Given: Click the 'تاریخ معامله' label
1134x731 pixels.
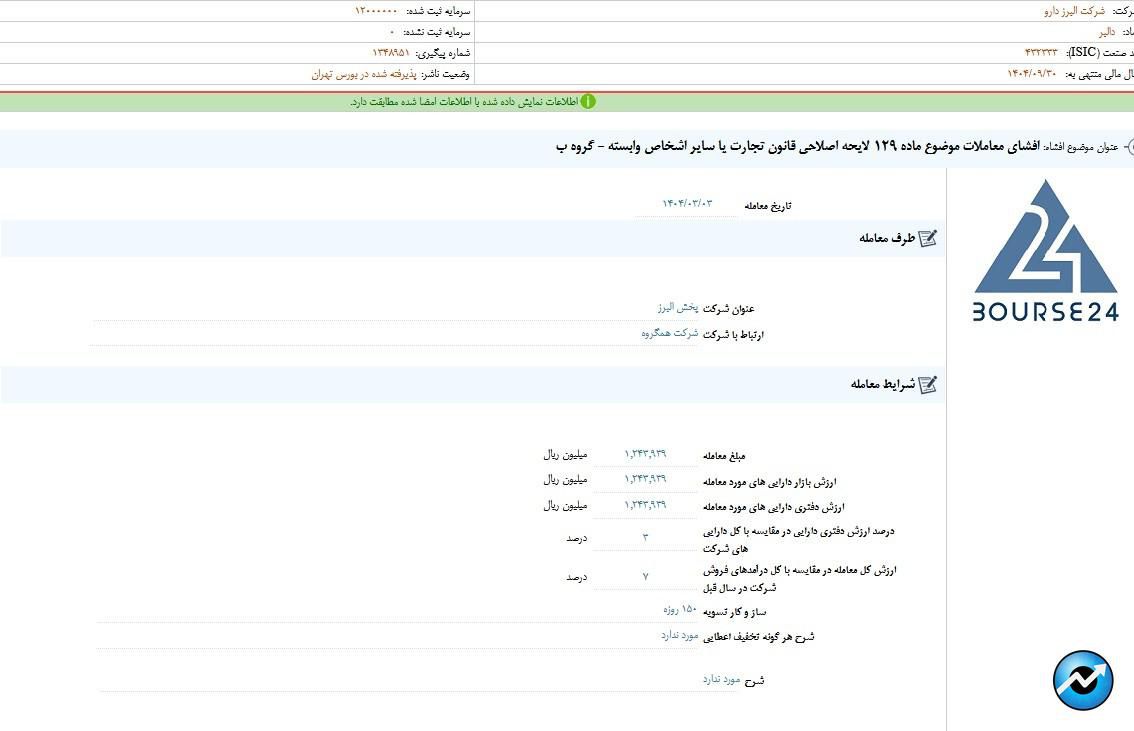Looking at the screenshot, I should 768,206.
